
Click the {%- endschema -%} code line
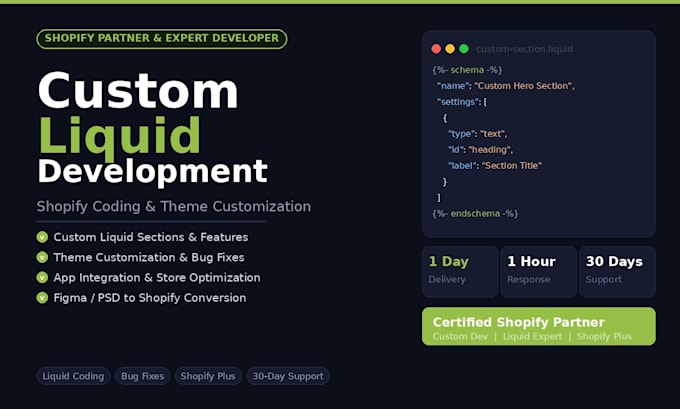475,213
